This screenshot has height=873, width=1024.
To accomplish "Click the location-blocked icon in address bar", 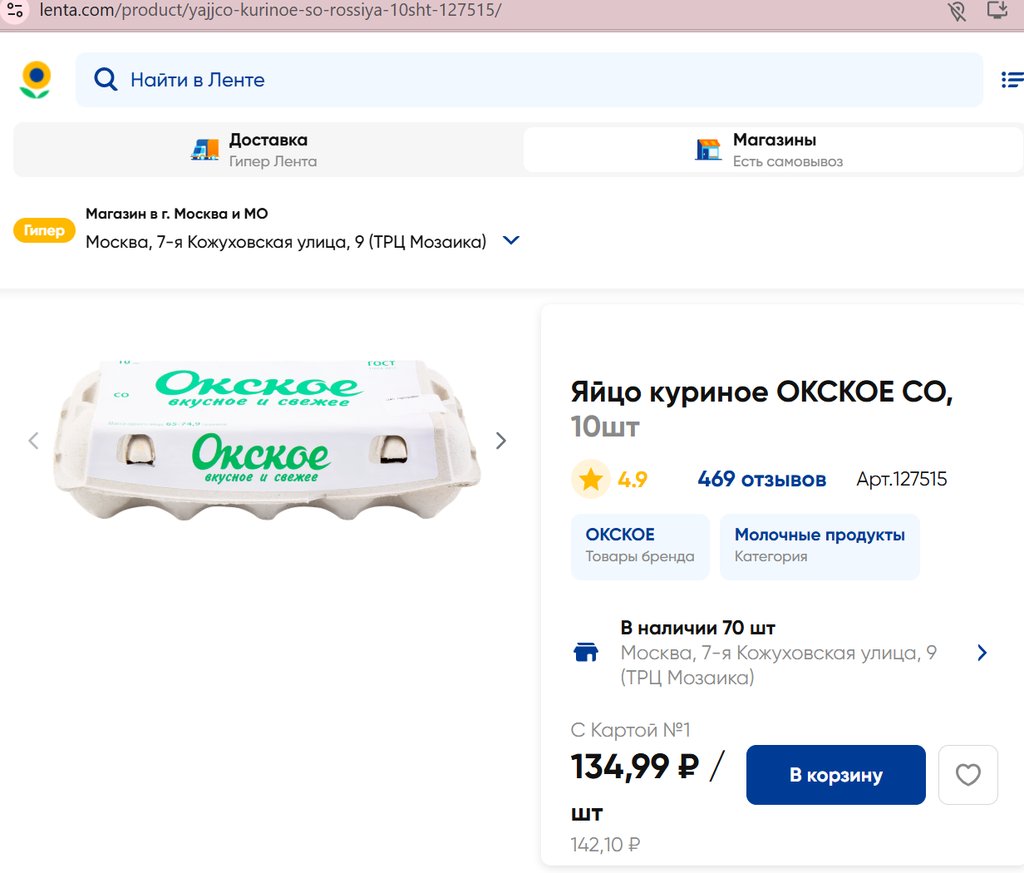I will tap(957, 11).
